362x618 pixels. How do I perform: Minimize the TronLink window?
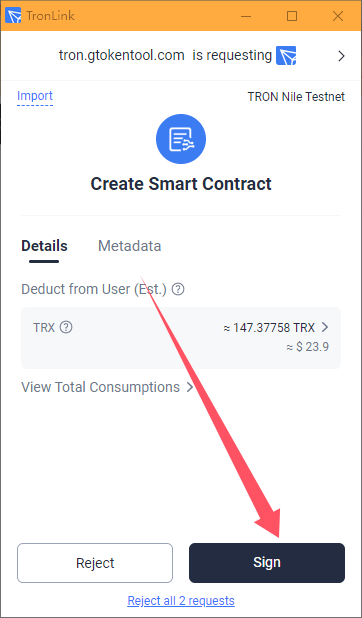coord(246,16)
